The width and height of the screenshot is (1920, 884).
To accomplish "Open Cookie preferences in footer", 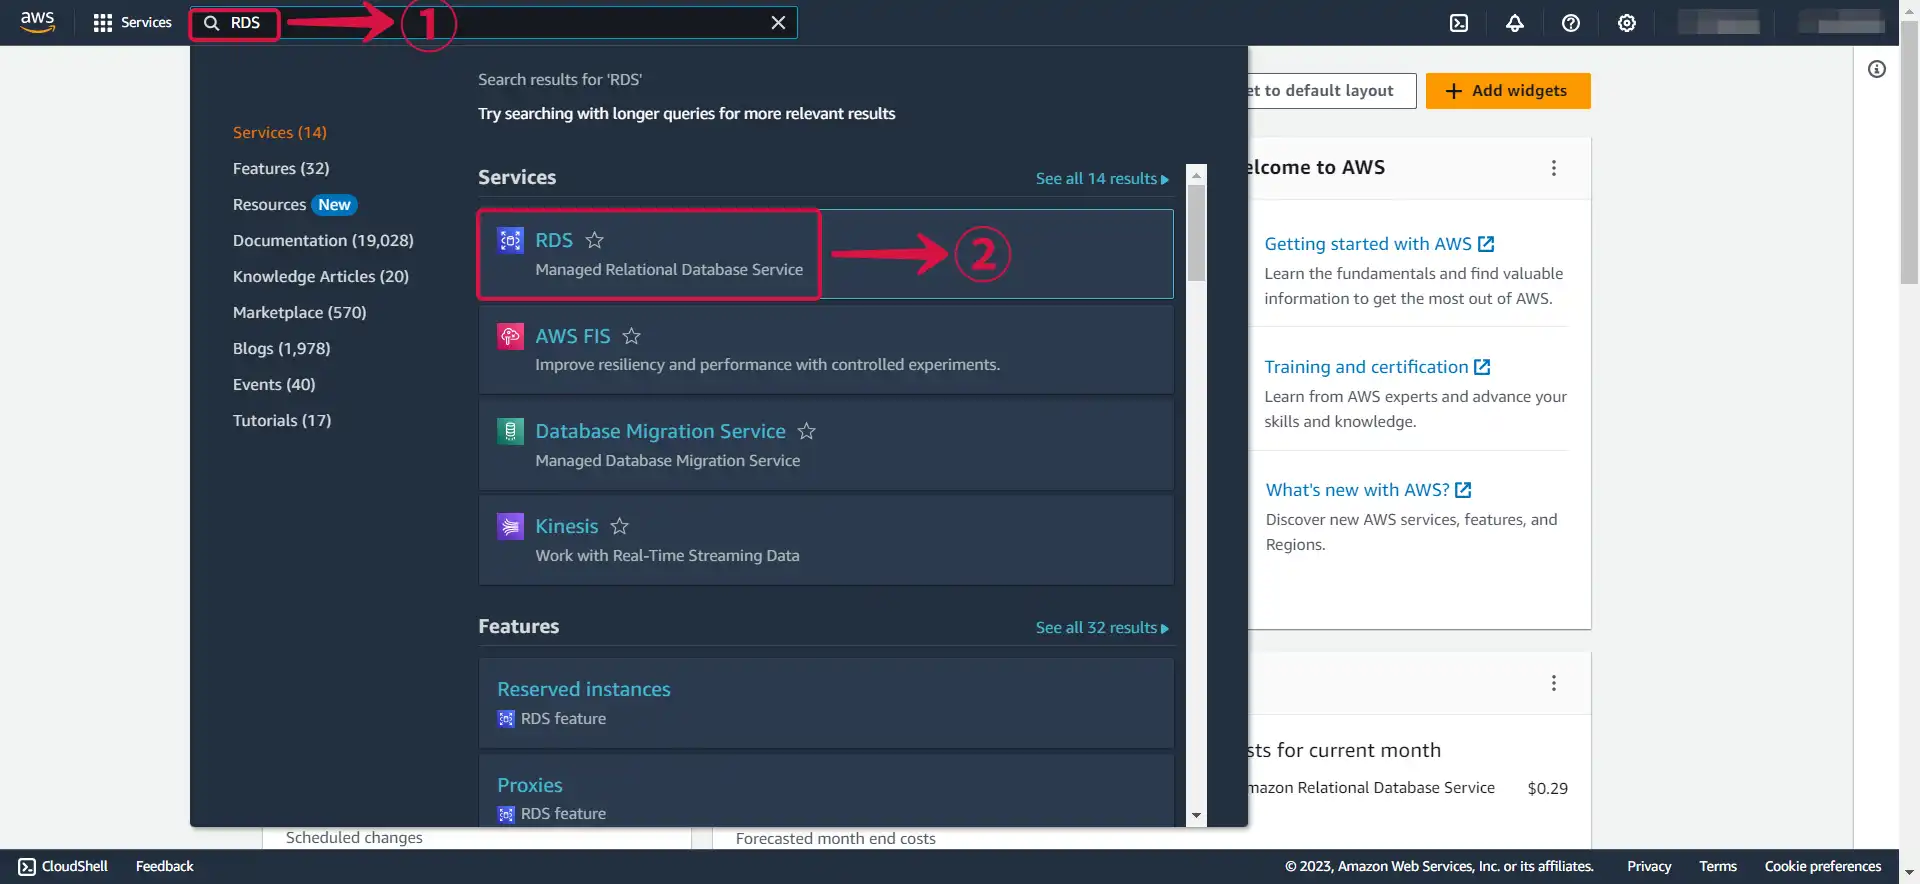I will point(1823,867).
